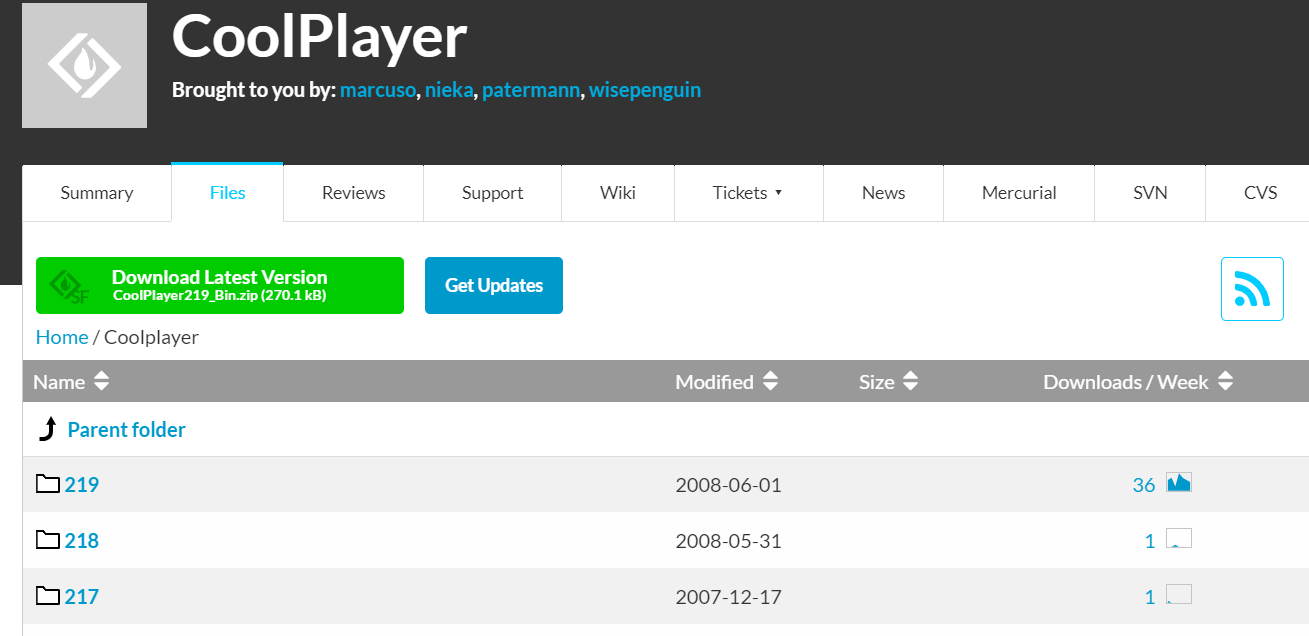
Task: Click the 36 downloads count for 219
Action: pyautogui.click(x=1144, y=485)
